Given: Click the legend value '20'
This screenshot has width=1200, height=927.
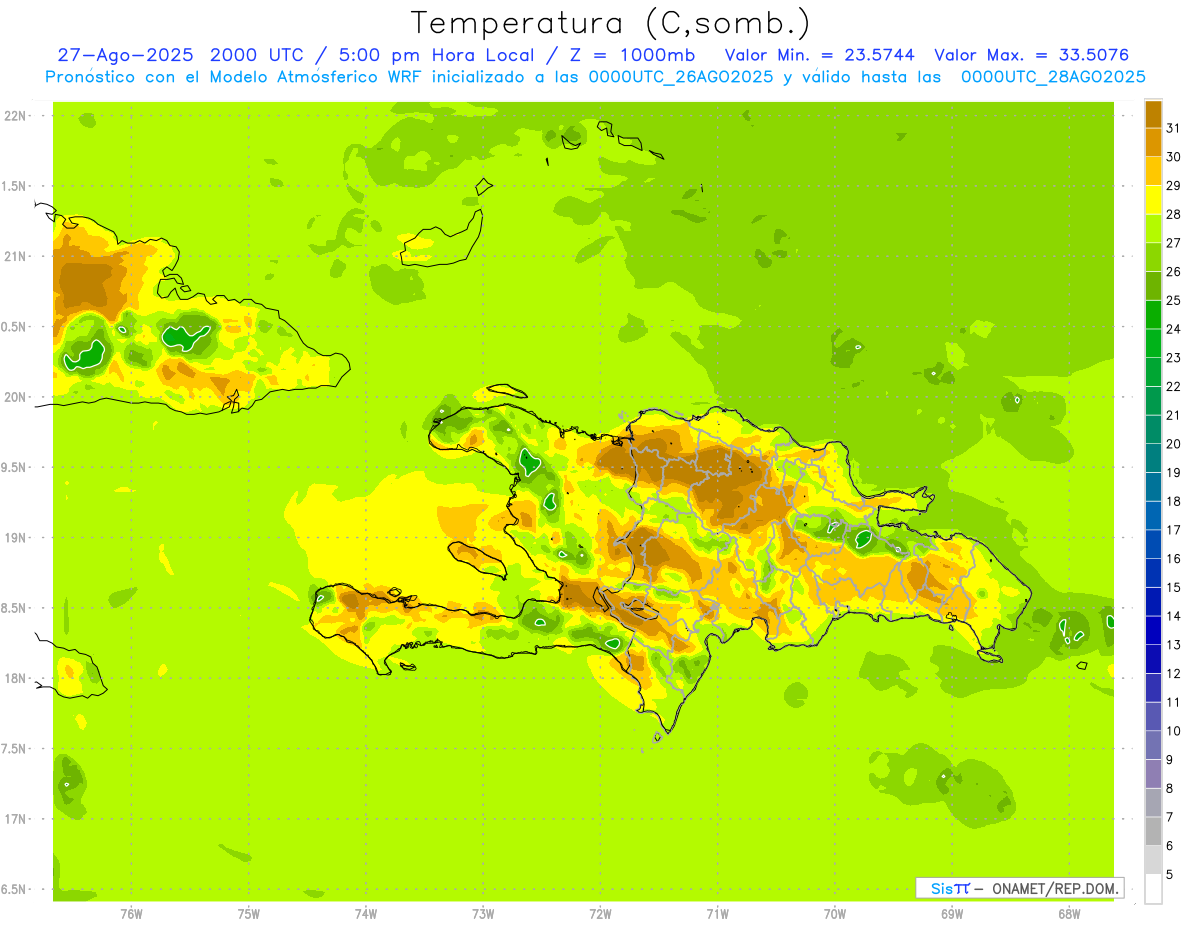Looking at the screenshot, I should click(1174, 444).
